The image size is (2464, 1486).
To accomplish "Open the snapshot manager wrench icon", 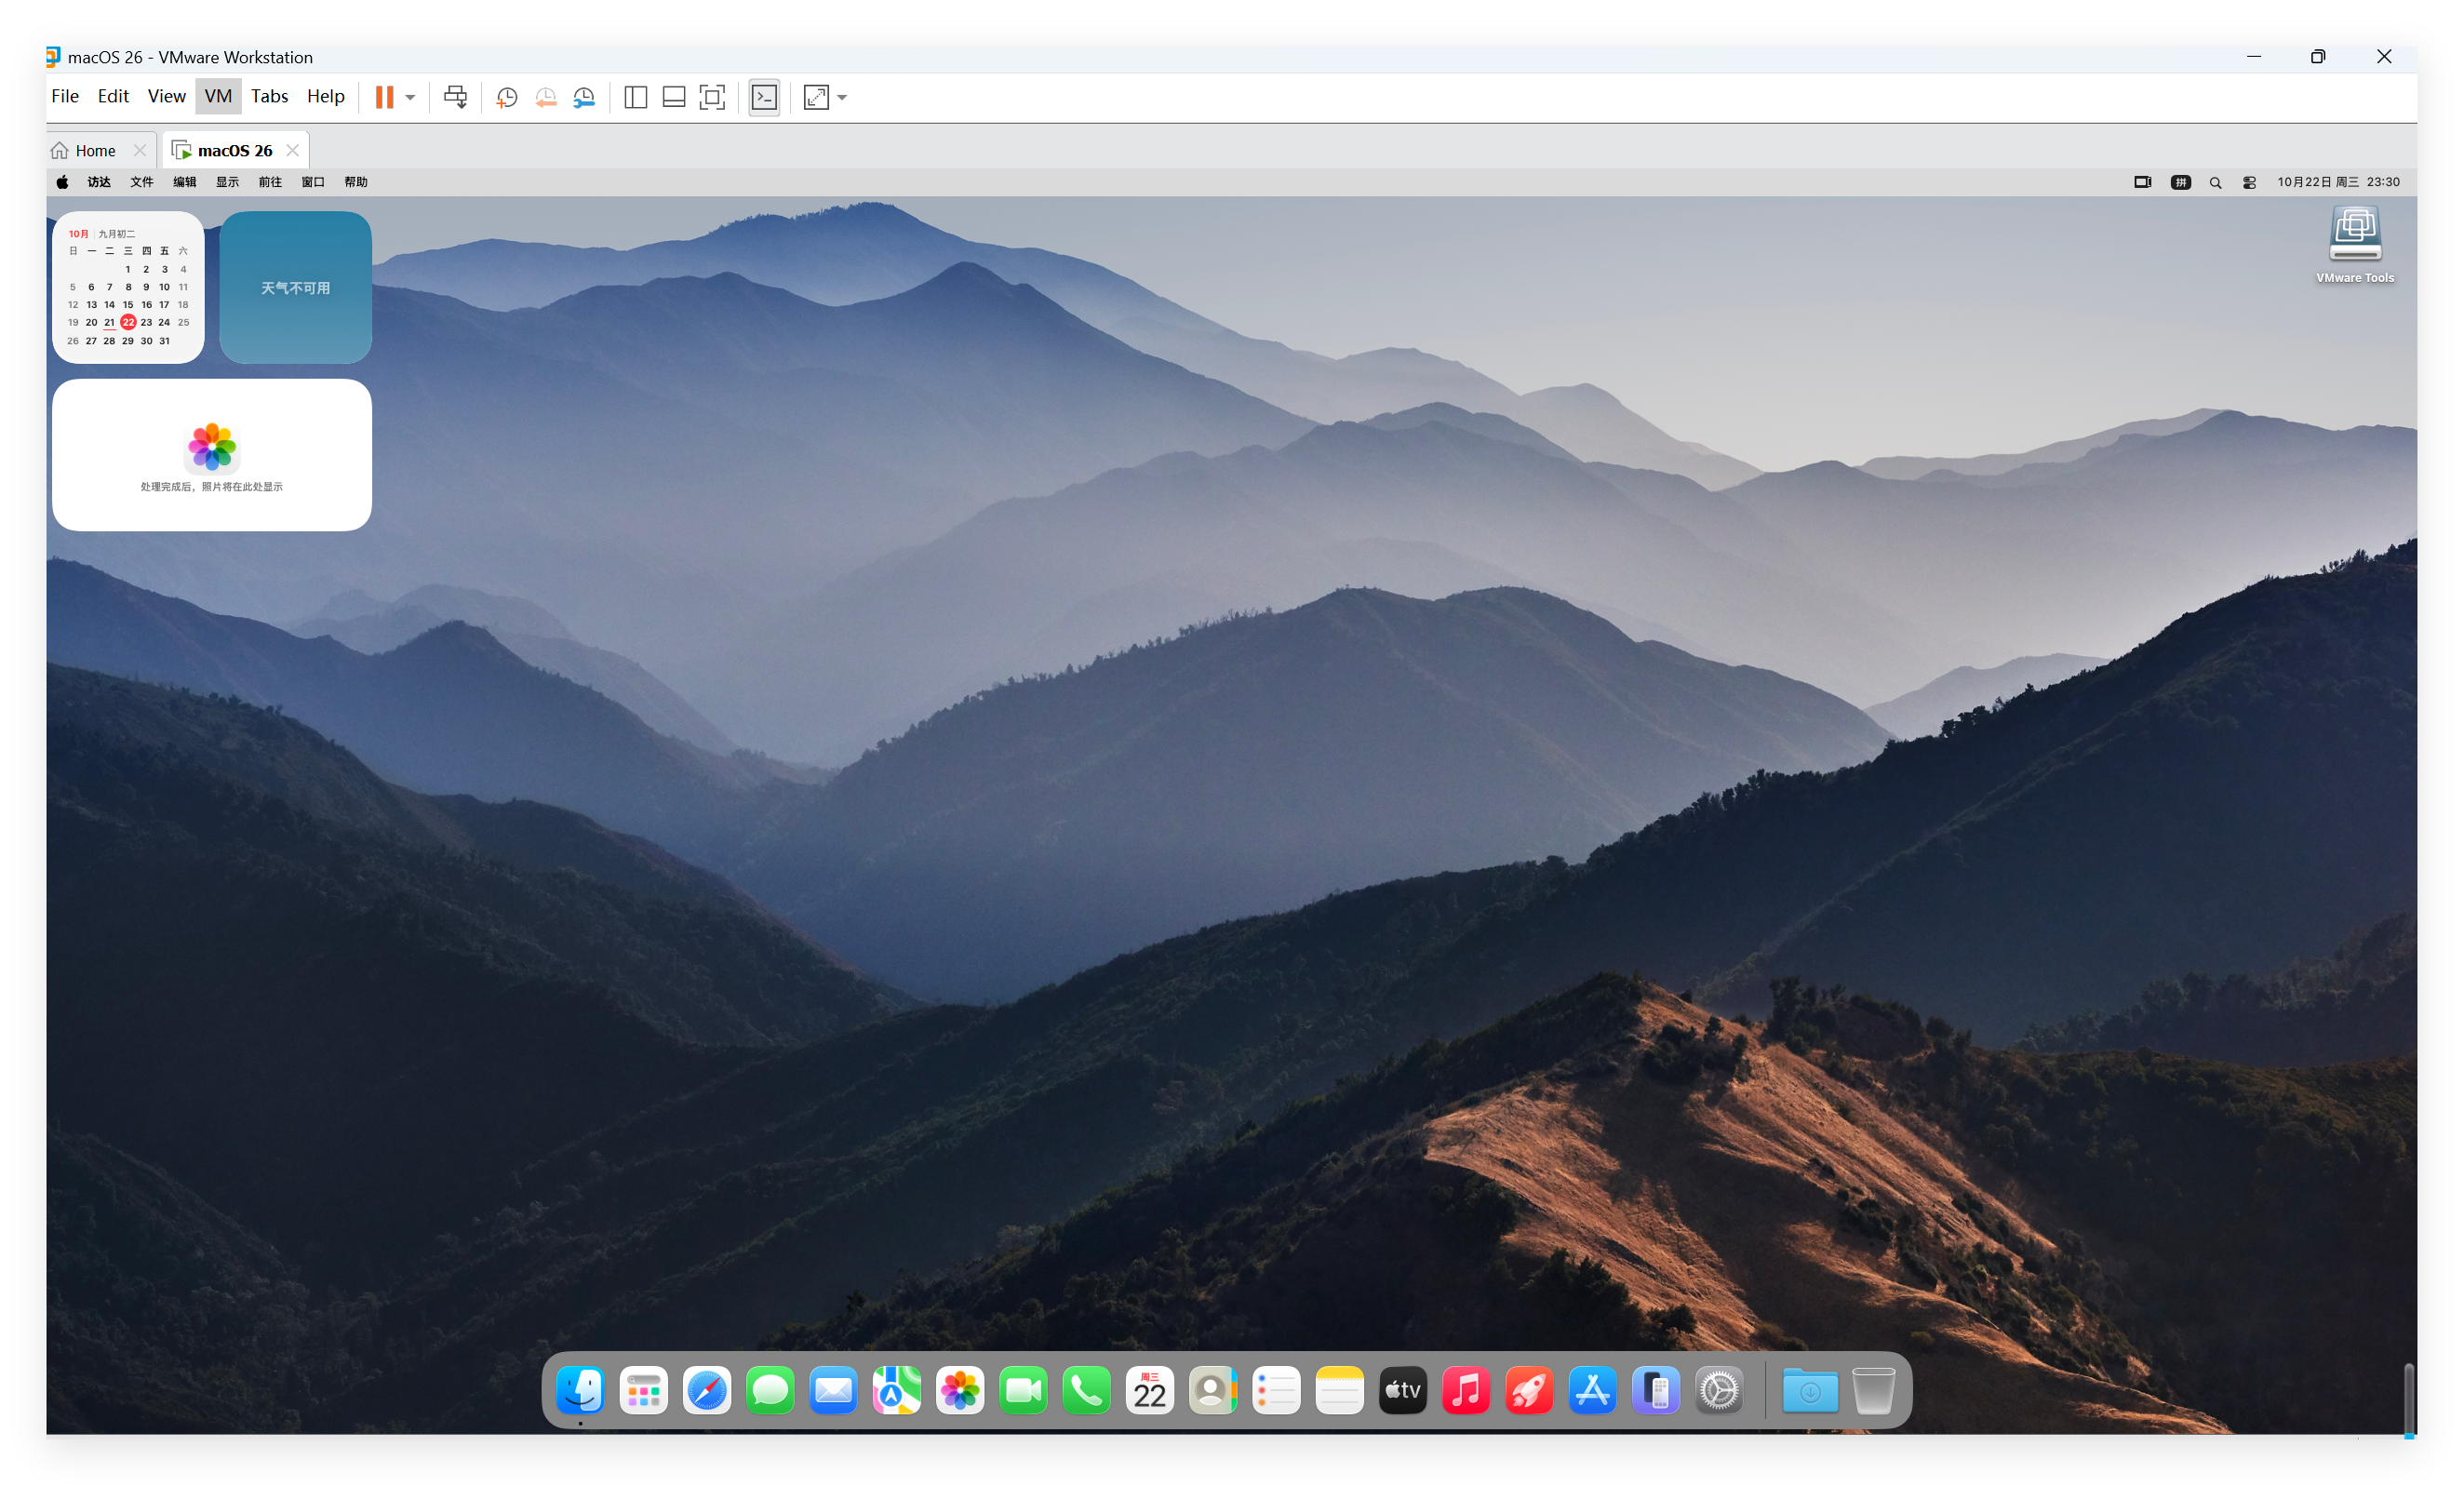I will point(584,97).
